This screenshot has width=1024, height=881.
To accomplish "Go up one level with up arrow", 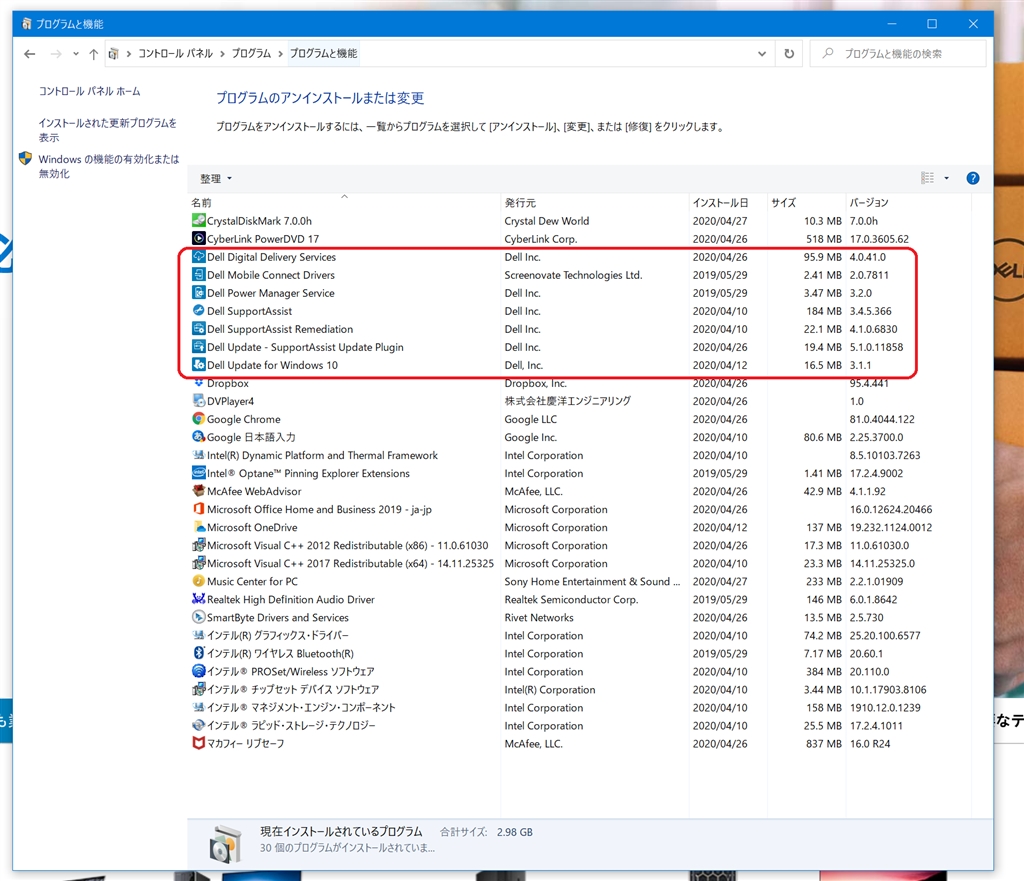I will (93, 54).
